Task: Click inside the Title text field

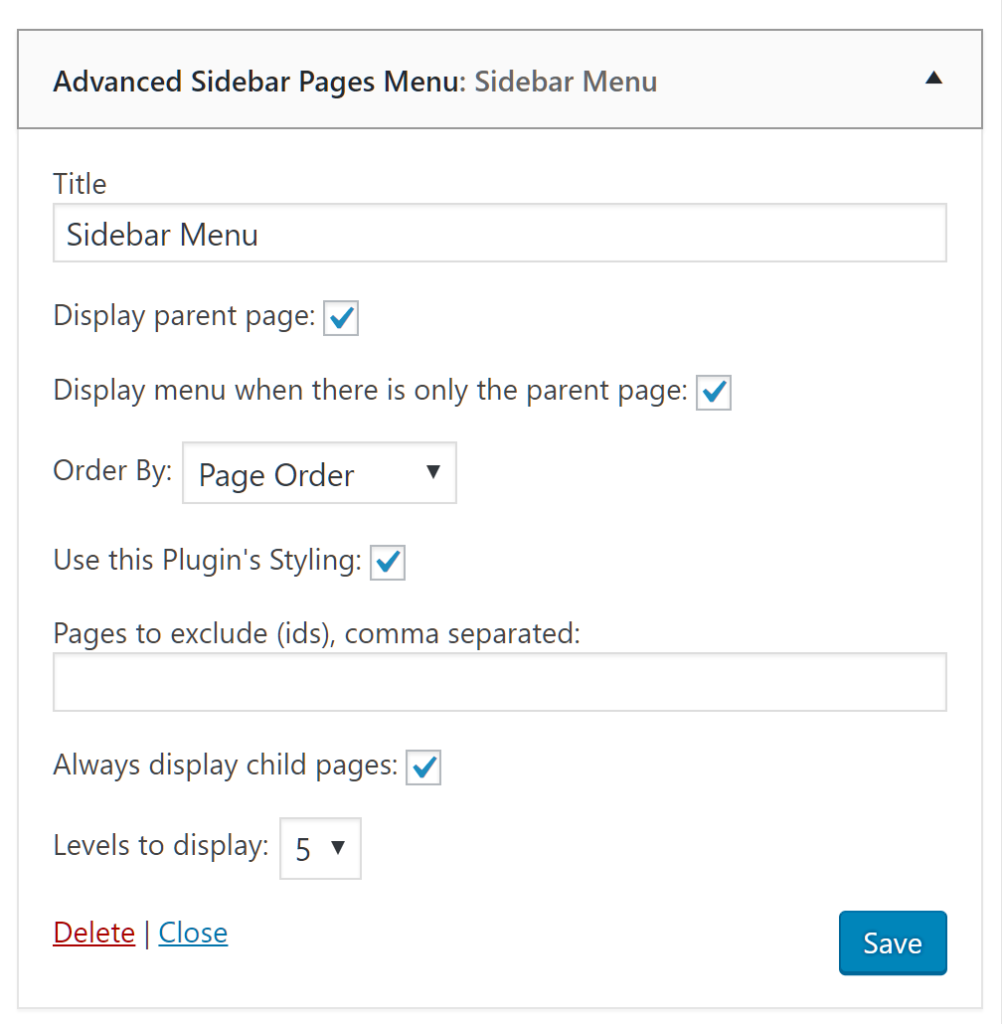Action: coord(500,233)
